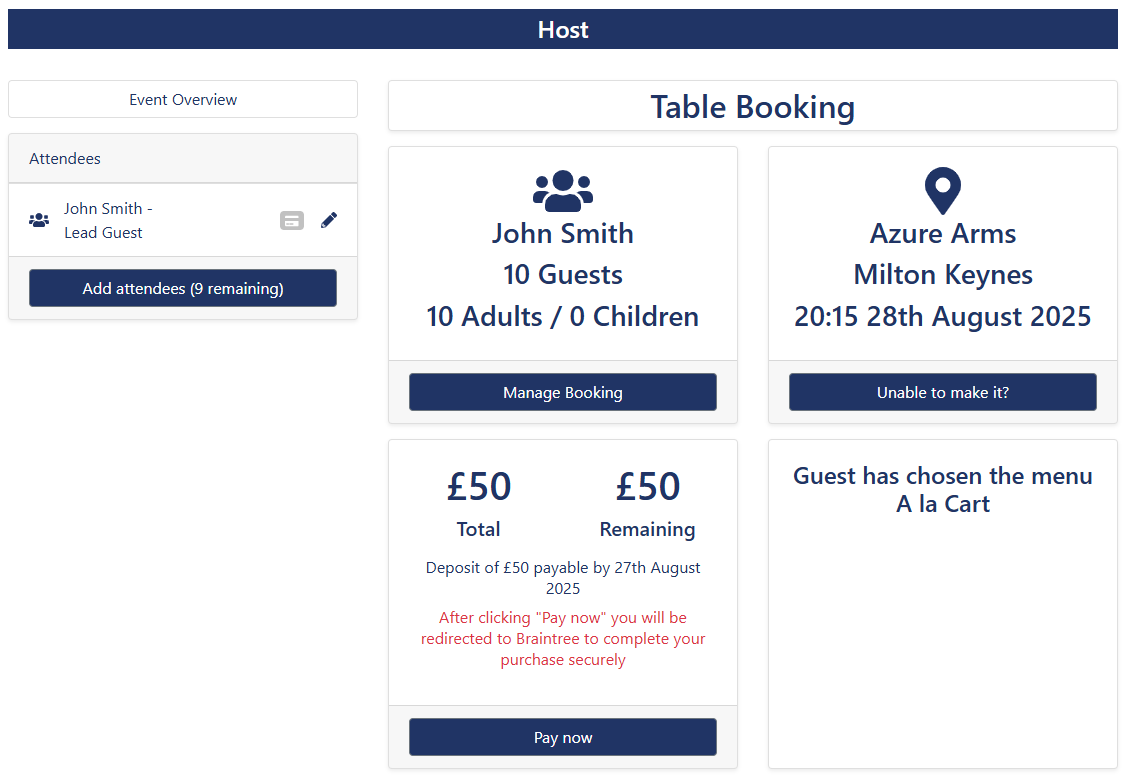The width and height of the screenshot is (1128, 779).
Task: Click the A la Cart menu text
Action: tap(943, 504)
